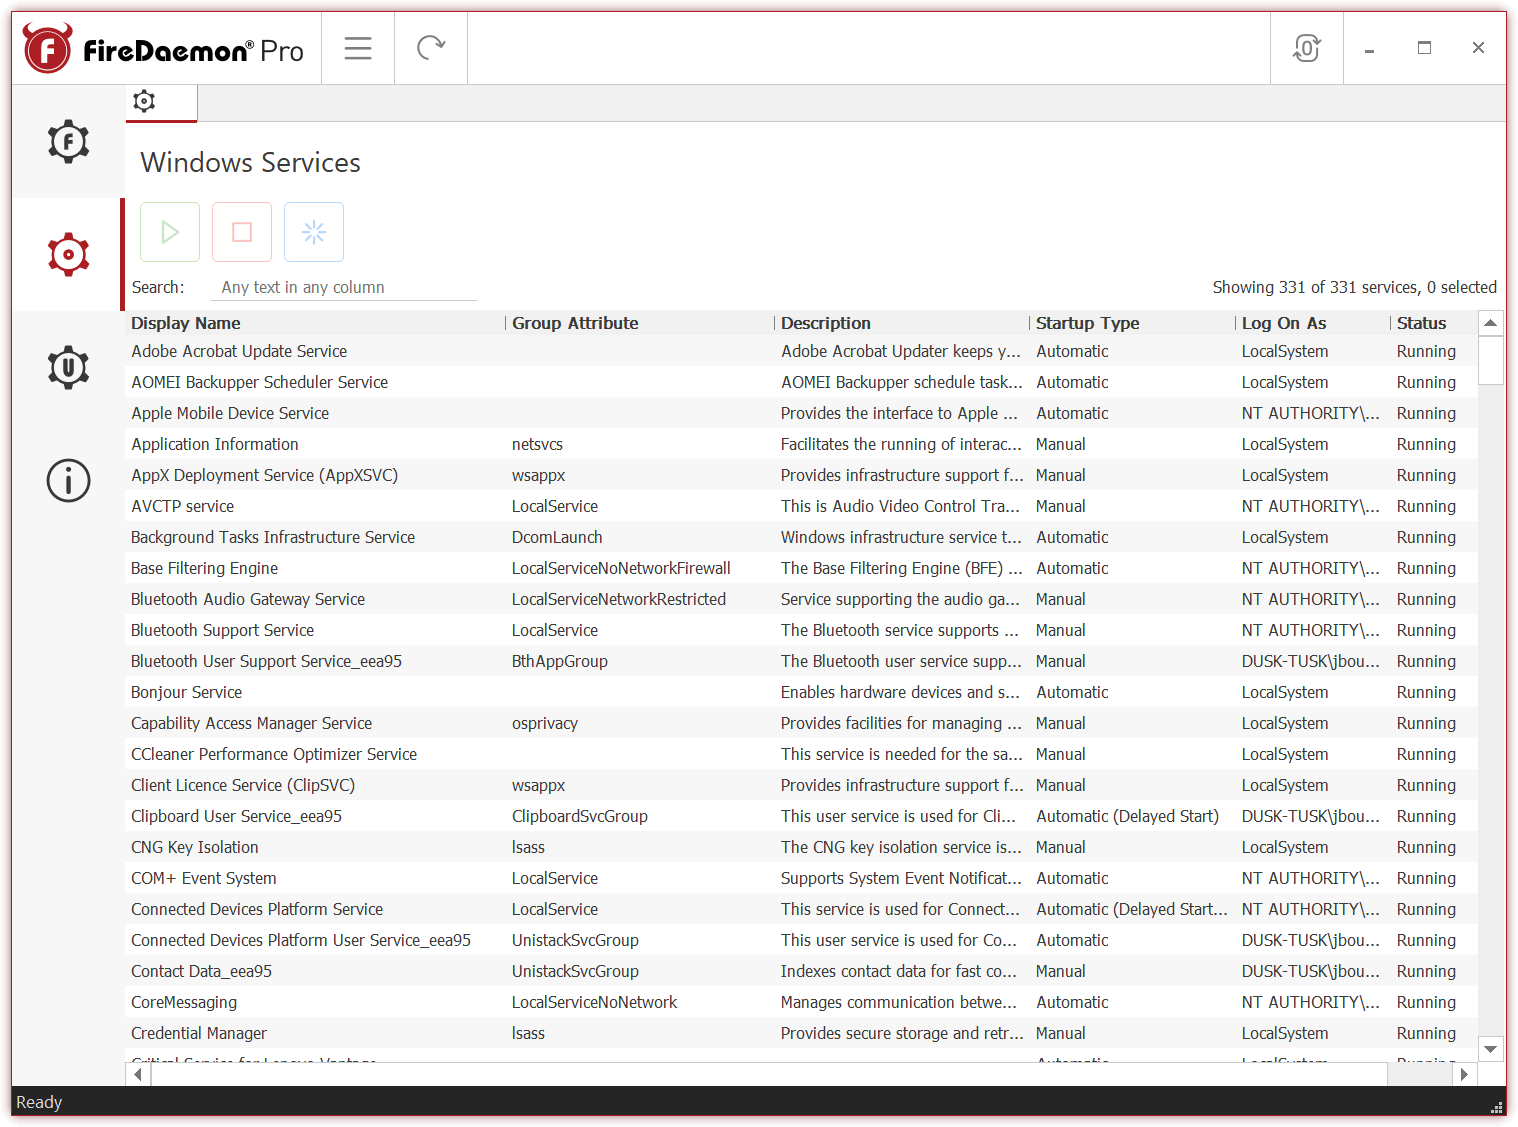Select Background Tasks Infrastructure Service row
Image resolution: width=1518 pixels, height=1127 pixels.
click(x=802, y=537)
